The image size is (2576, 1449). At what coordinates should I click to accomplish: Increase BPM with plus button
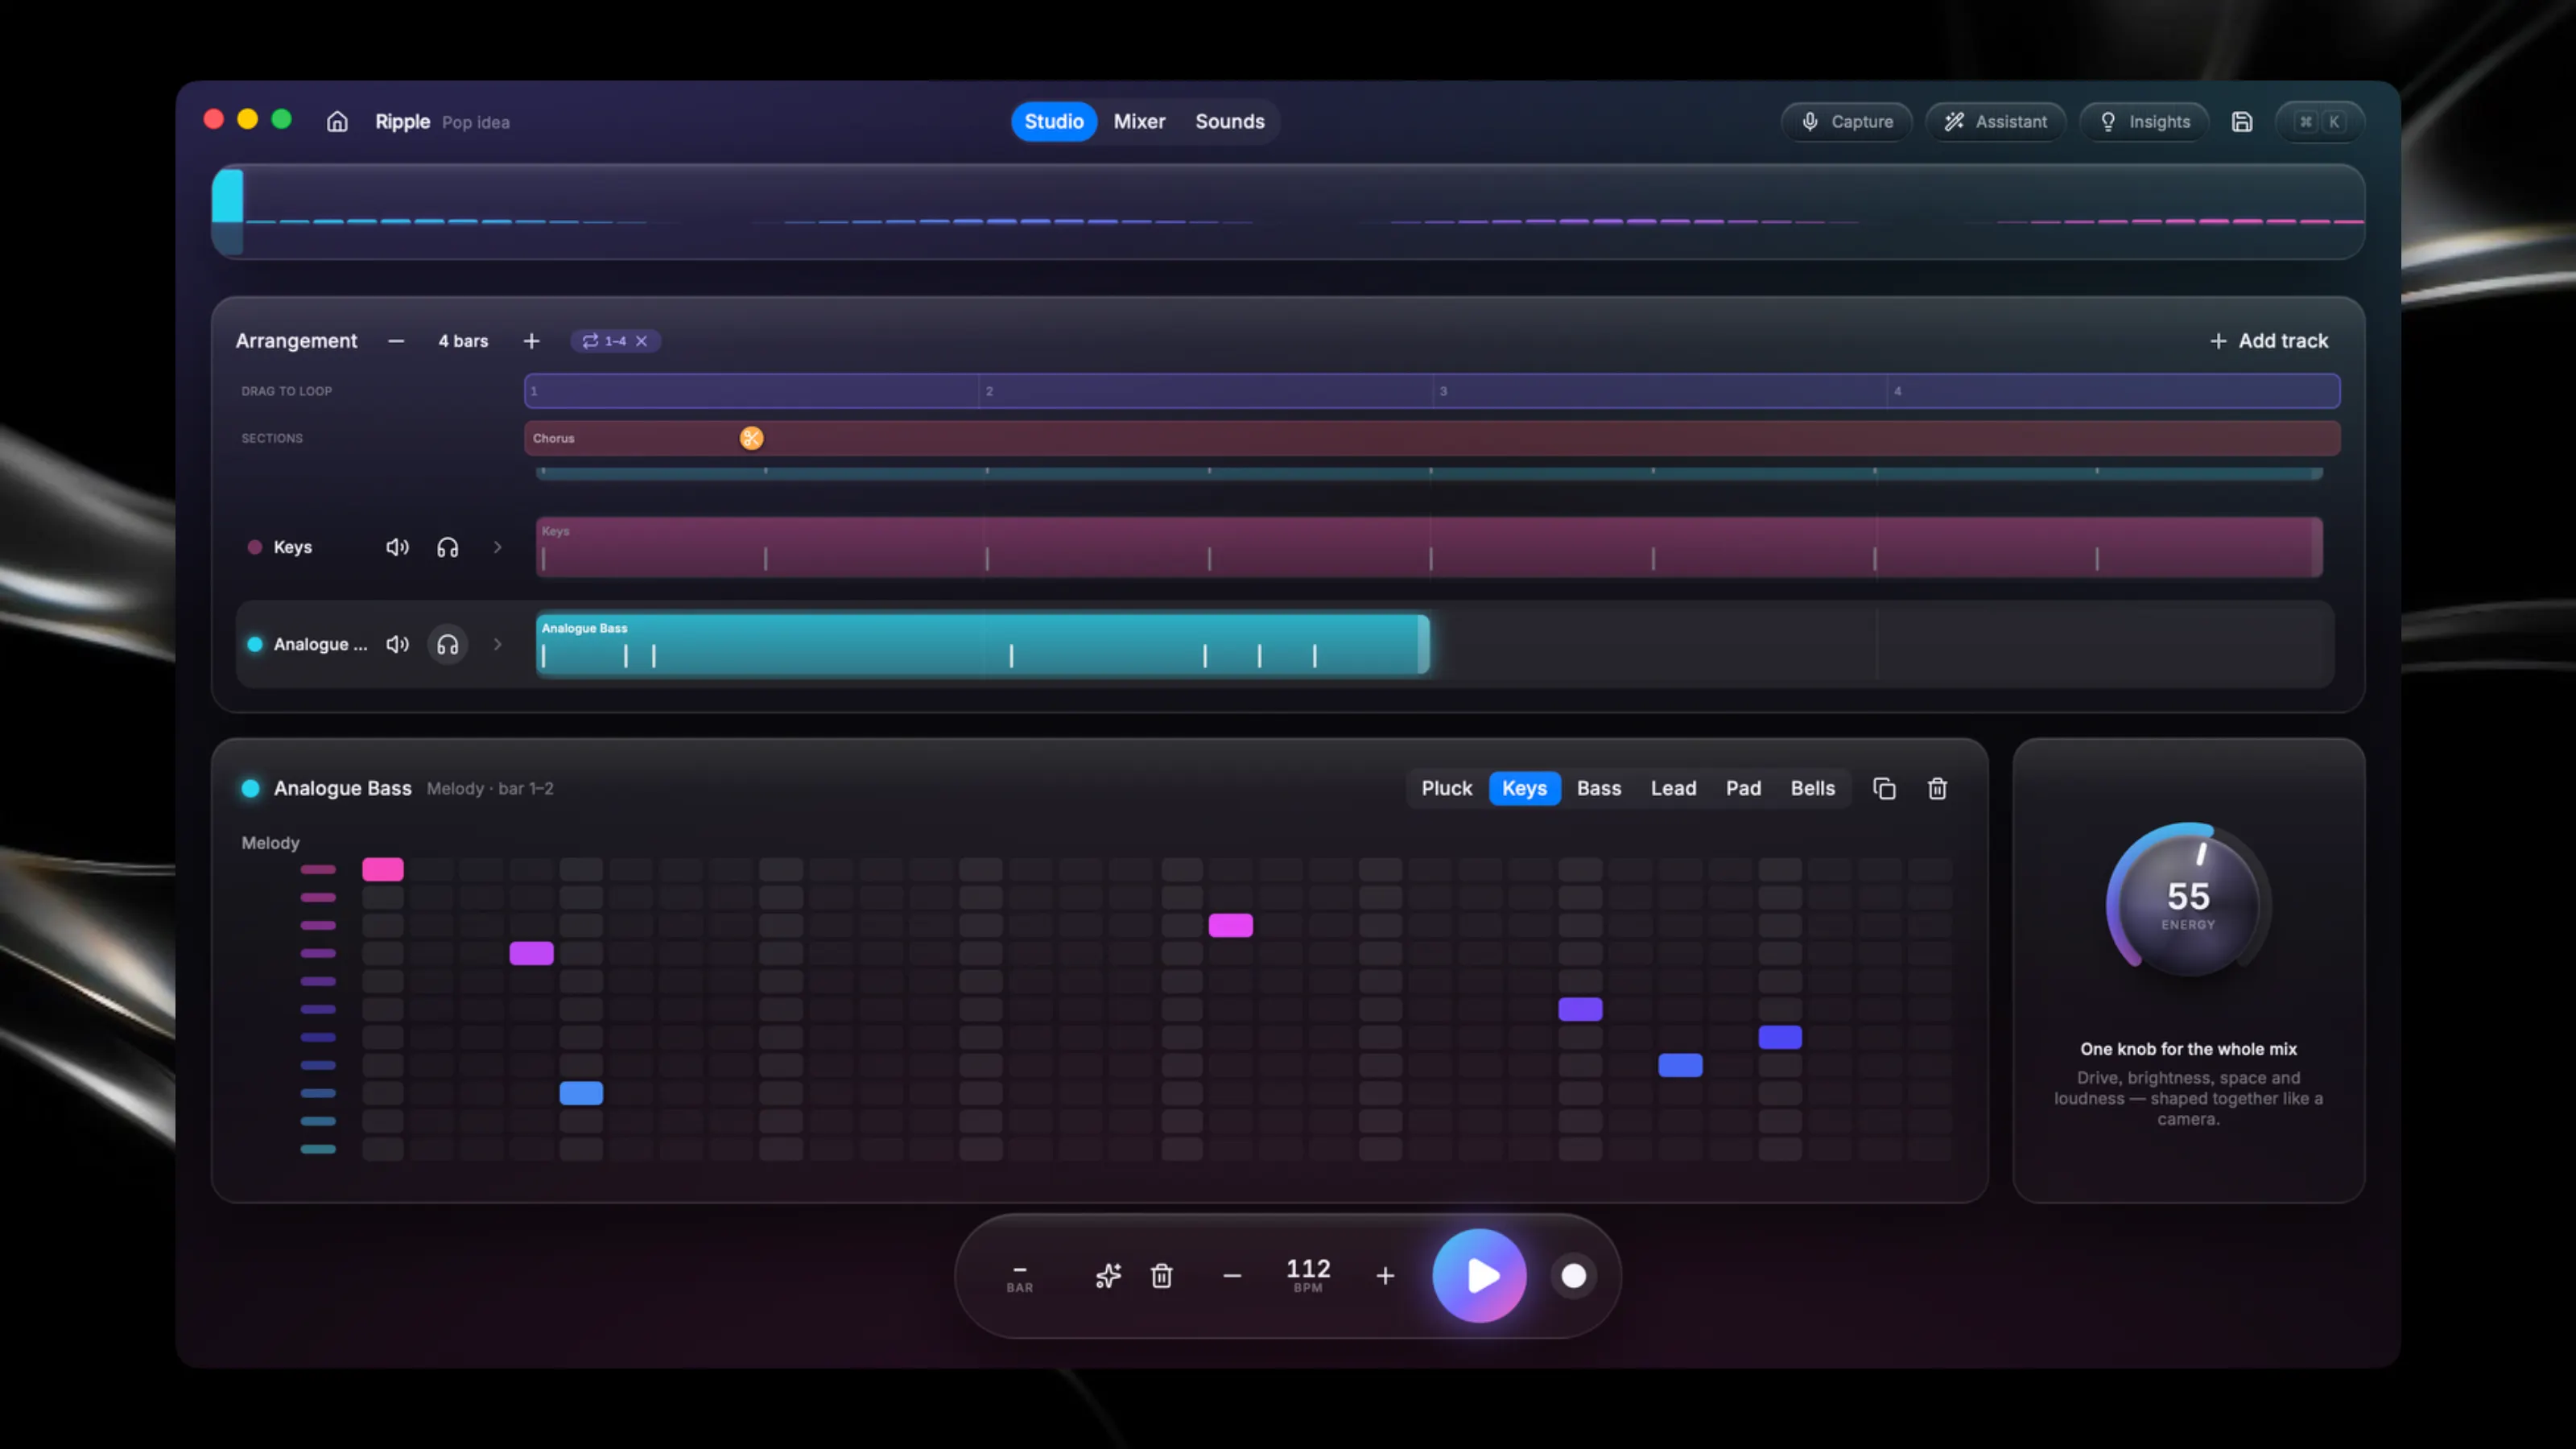pyautogui.click(x=1385, y=1276)
